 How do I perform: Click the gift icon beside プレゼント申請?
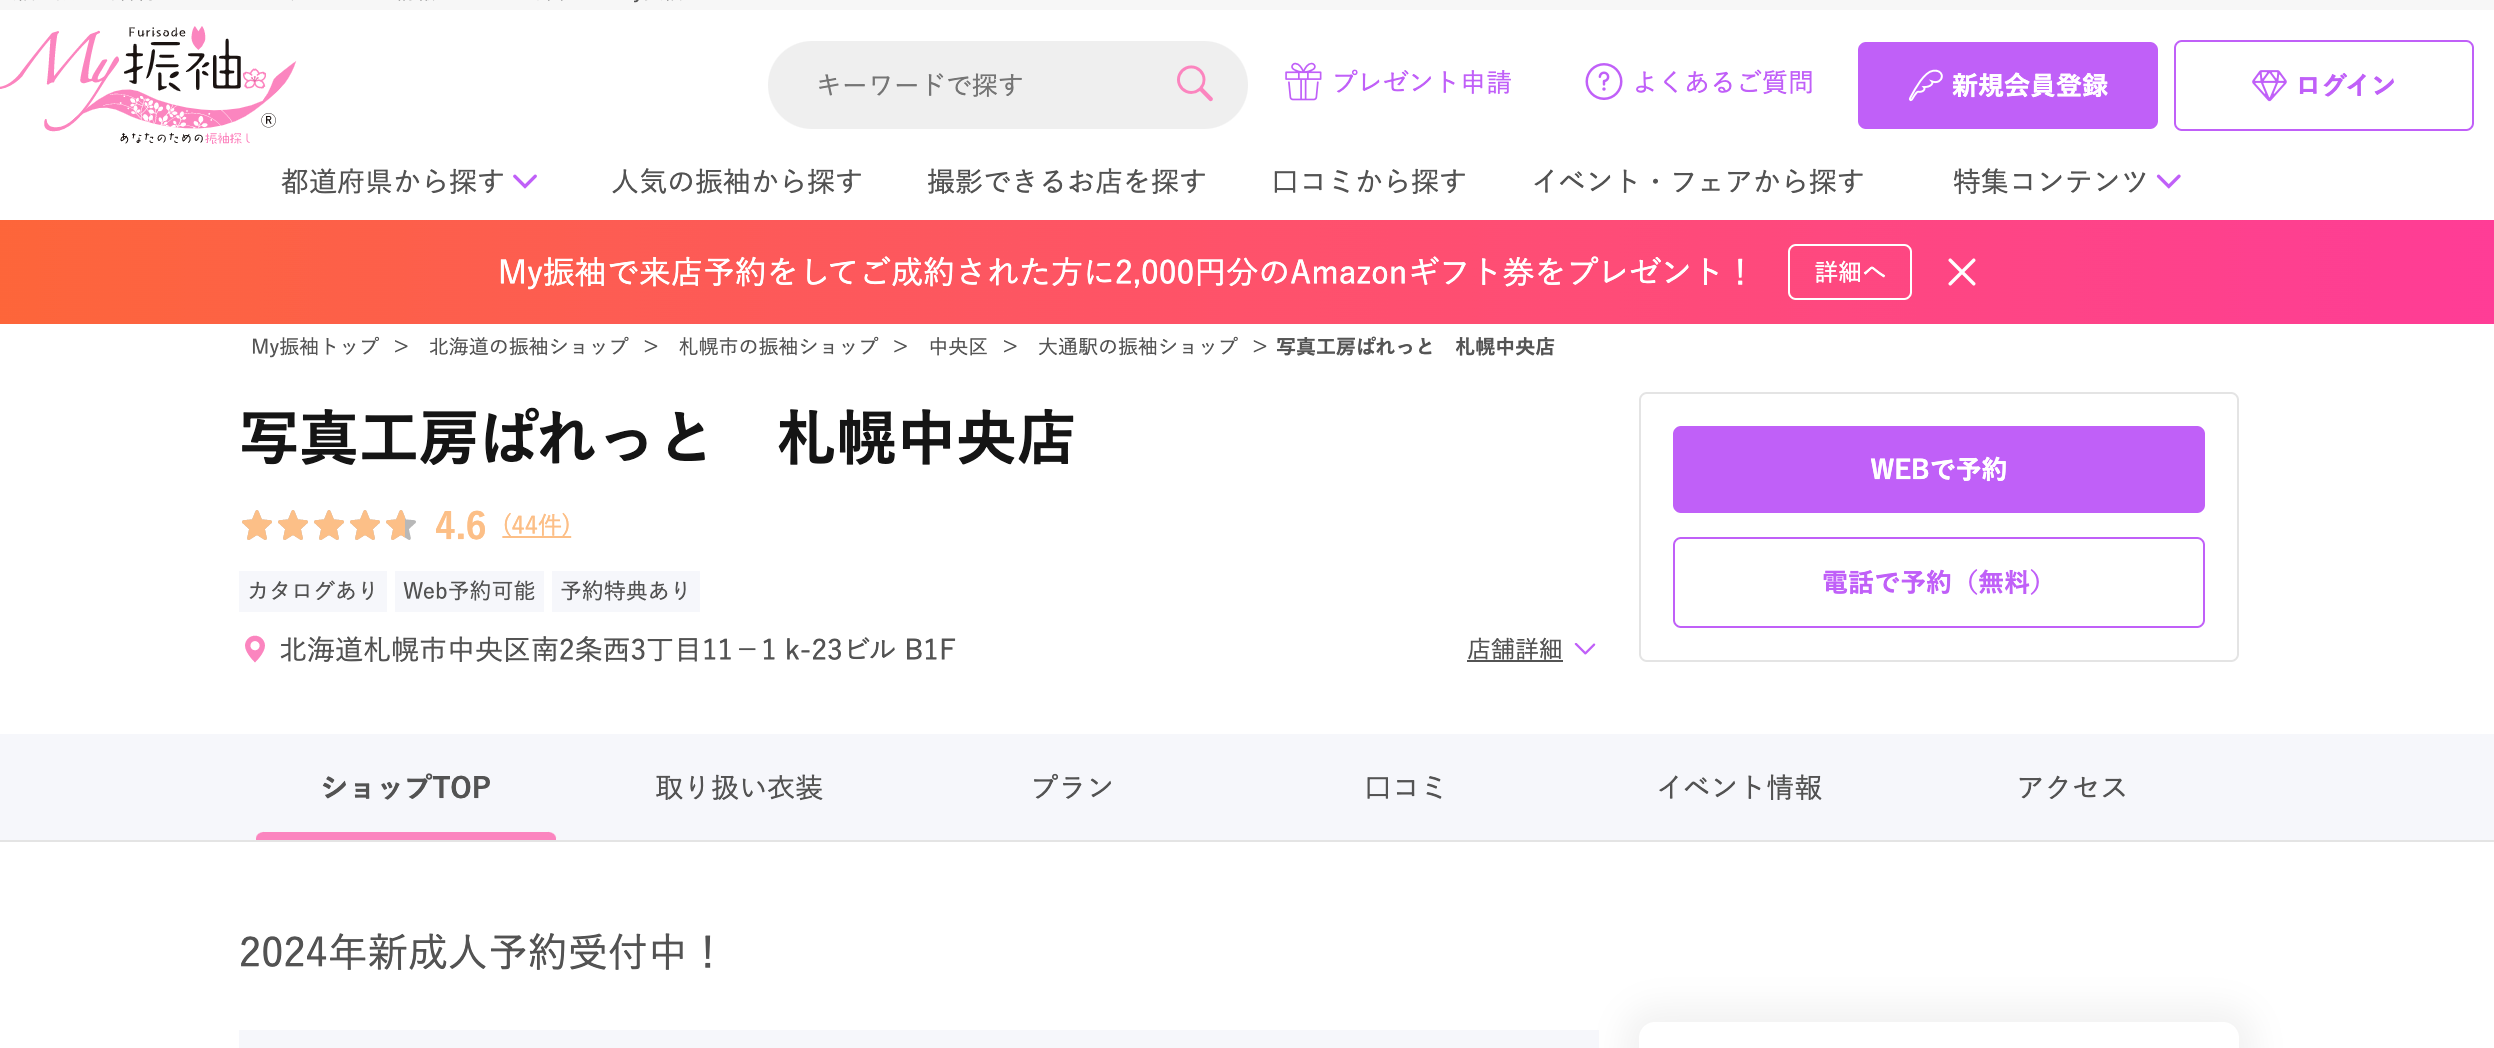click(x=1303, y=82)
